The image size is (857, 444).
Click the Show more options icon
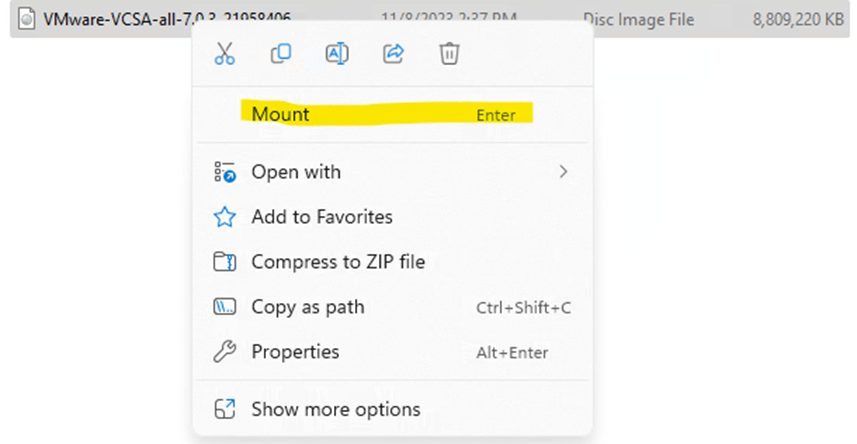225,409
